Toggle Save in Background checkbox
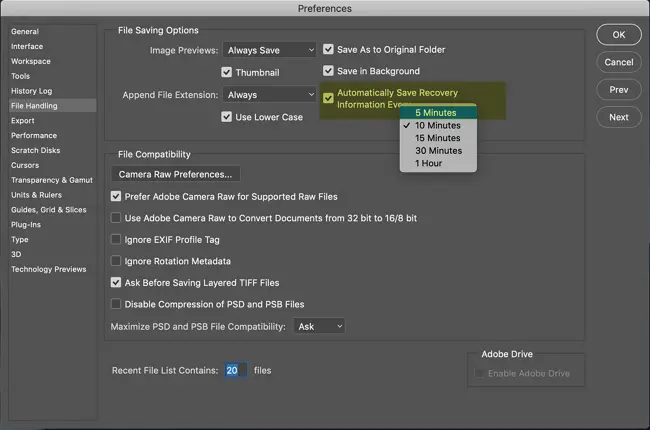The width and height of the screenshot is (650, 430). point(328,72)
